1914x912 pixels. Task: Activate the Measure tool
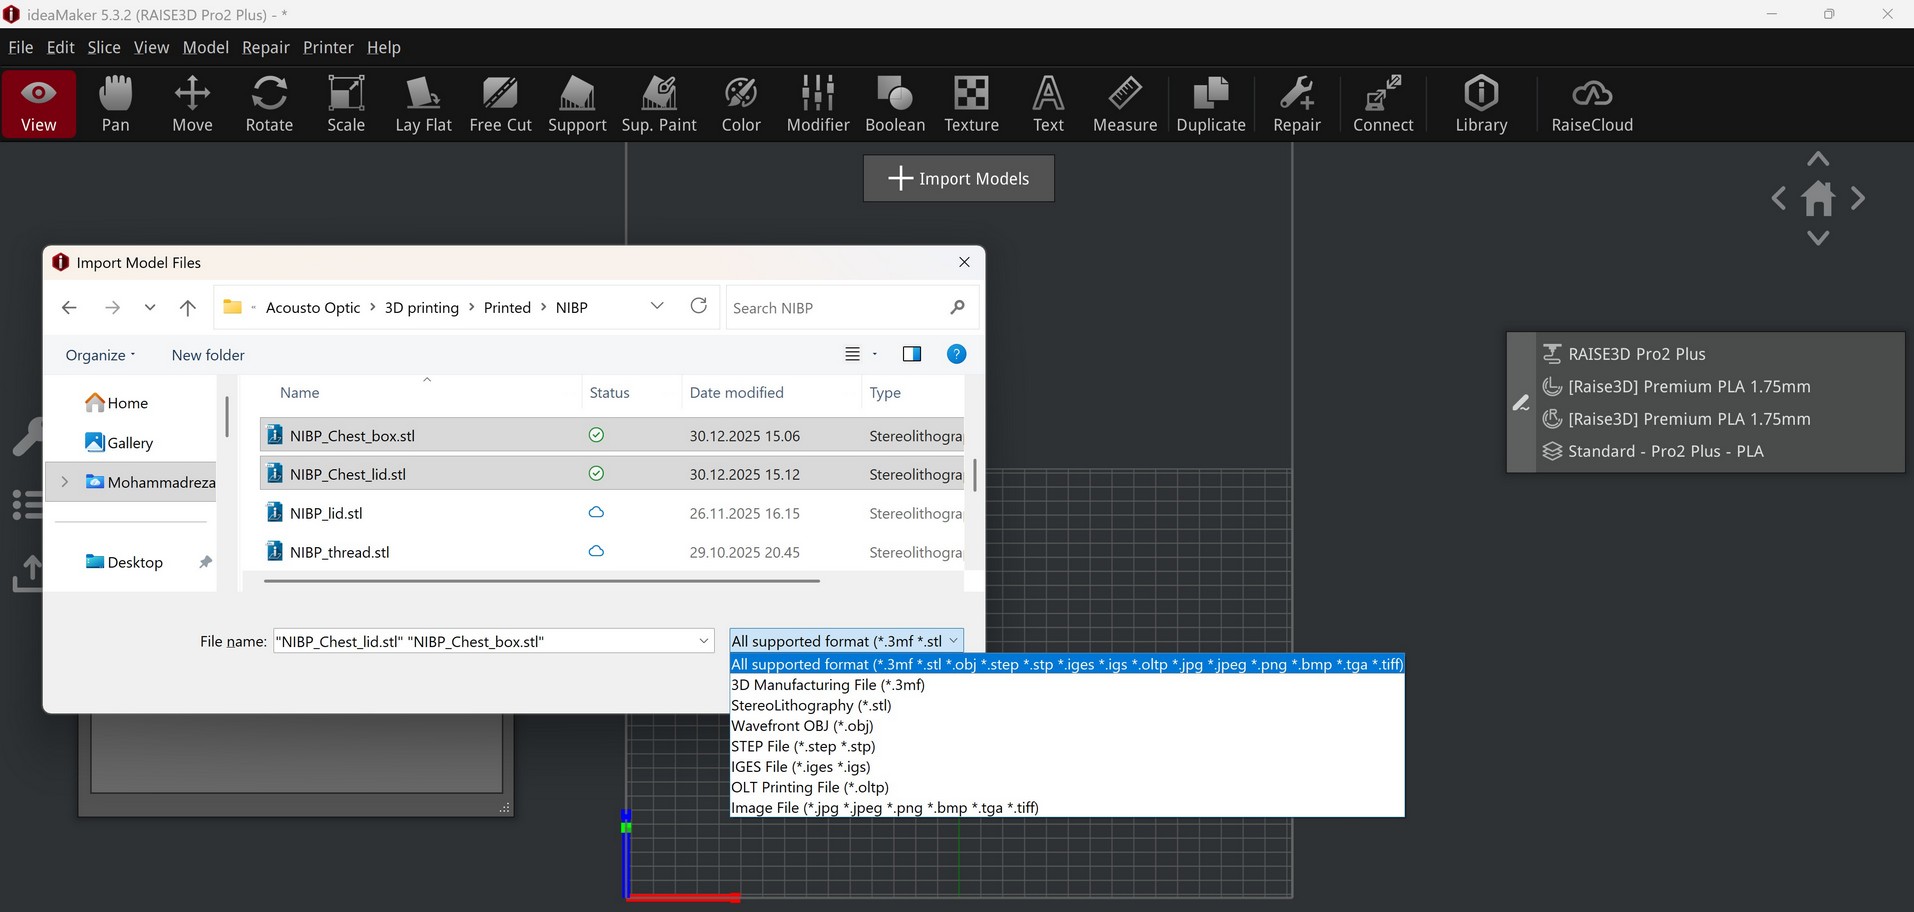[1125, 104]
